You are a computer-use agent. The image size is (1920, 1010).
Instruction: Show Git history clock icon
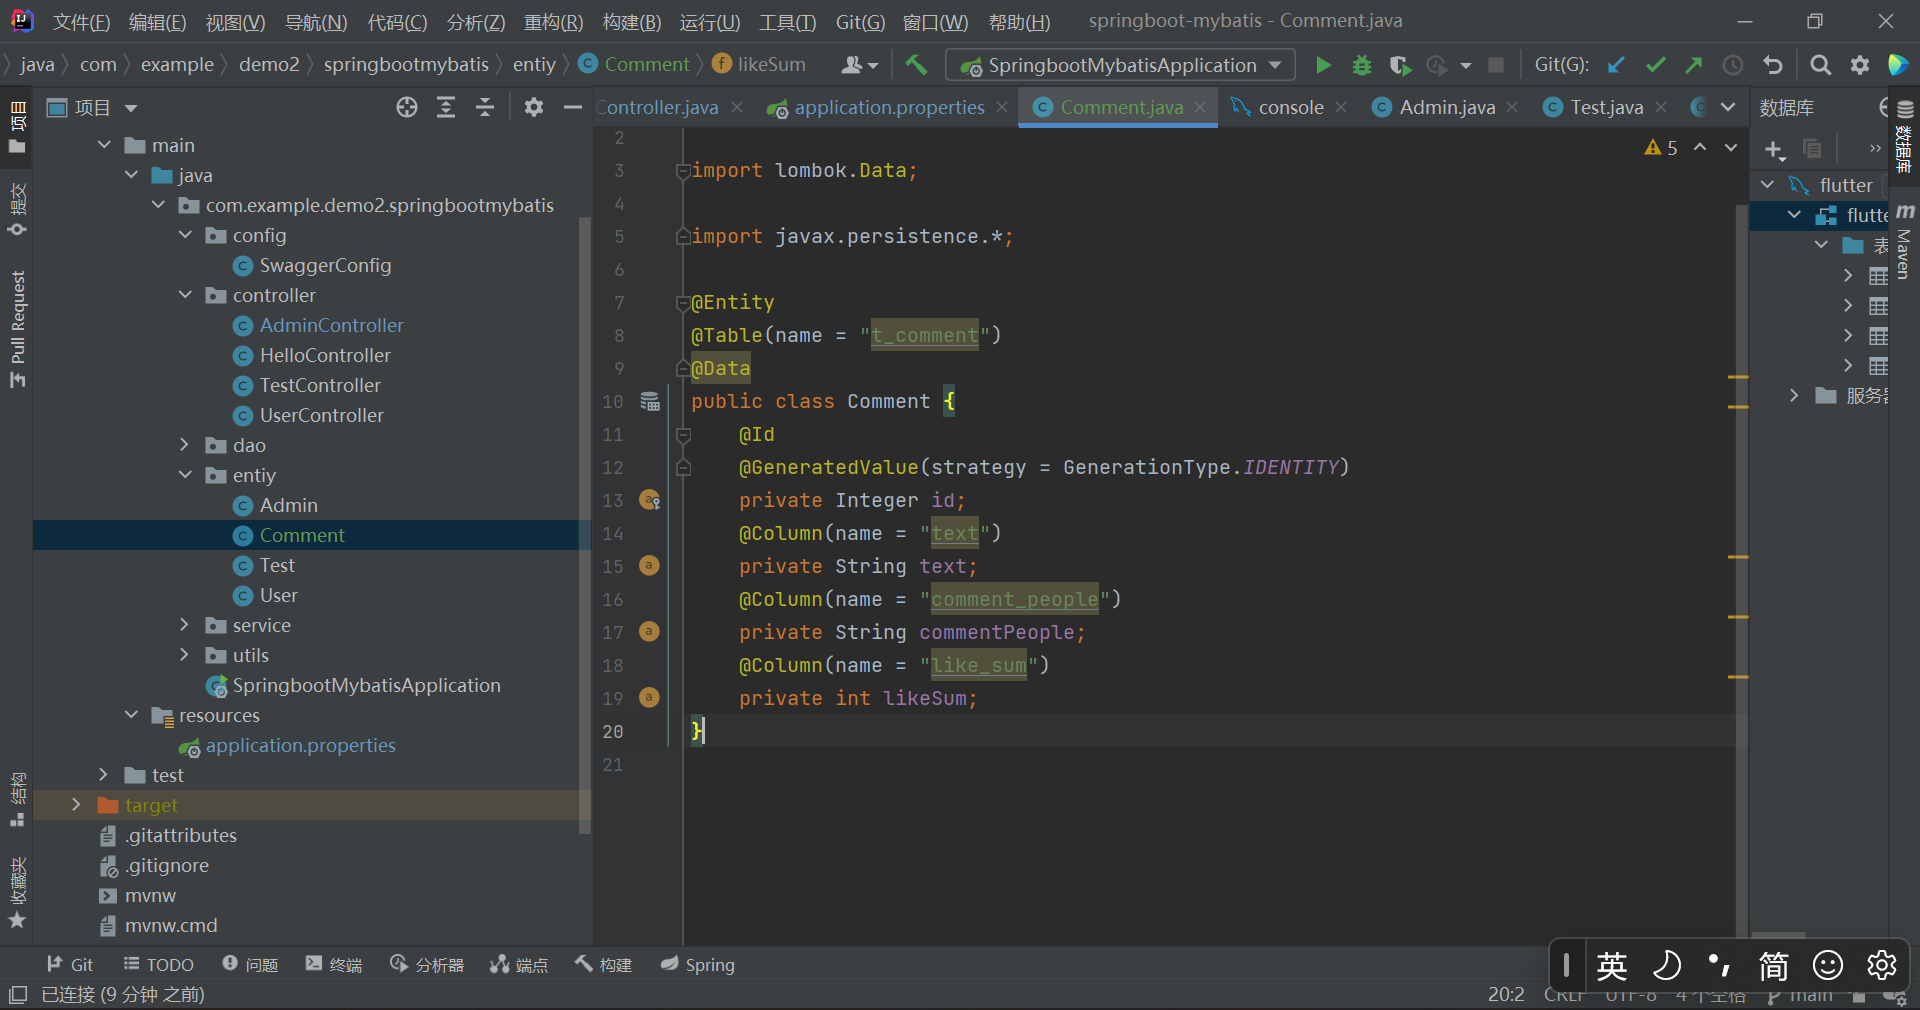pos(1733,65)
